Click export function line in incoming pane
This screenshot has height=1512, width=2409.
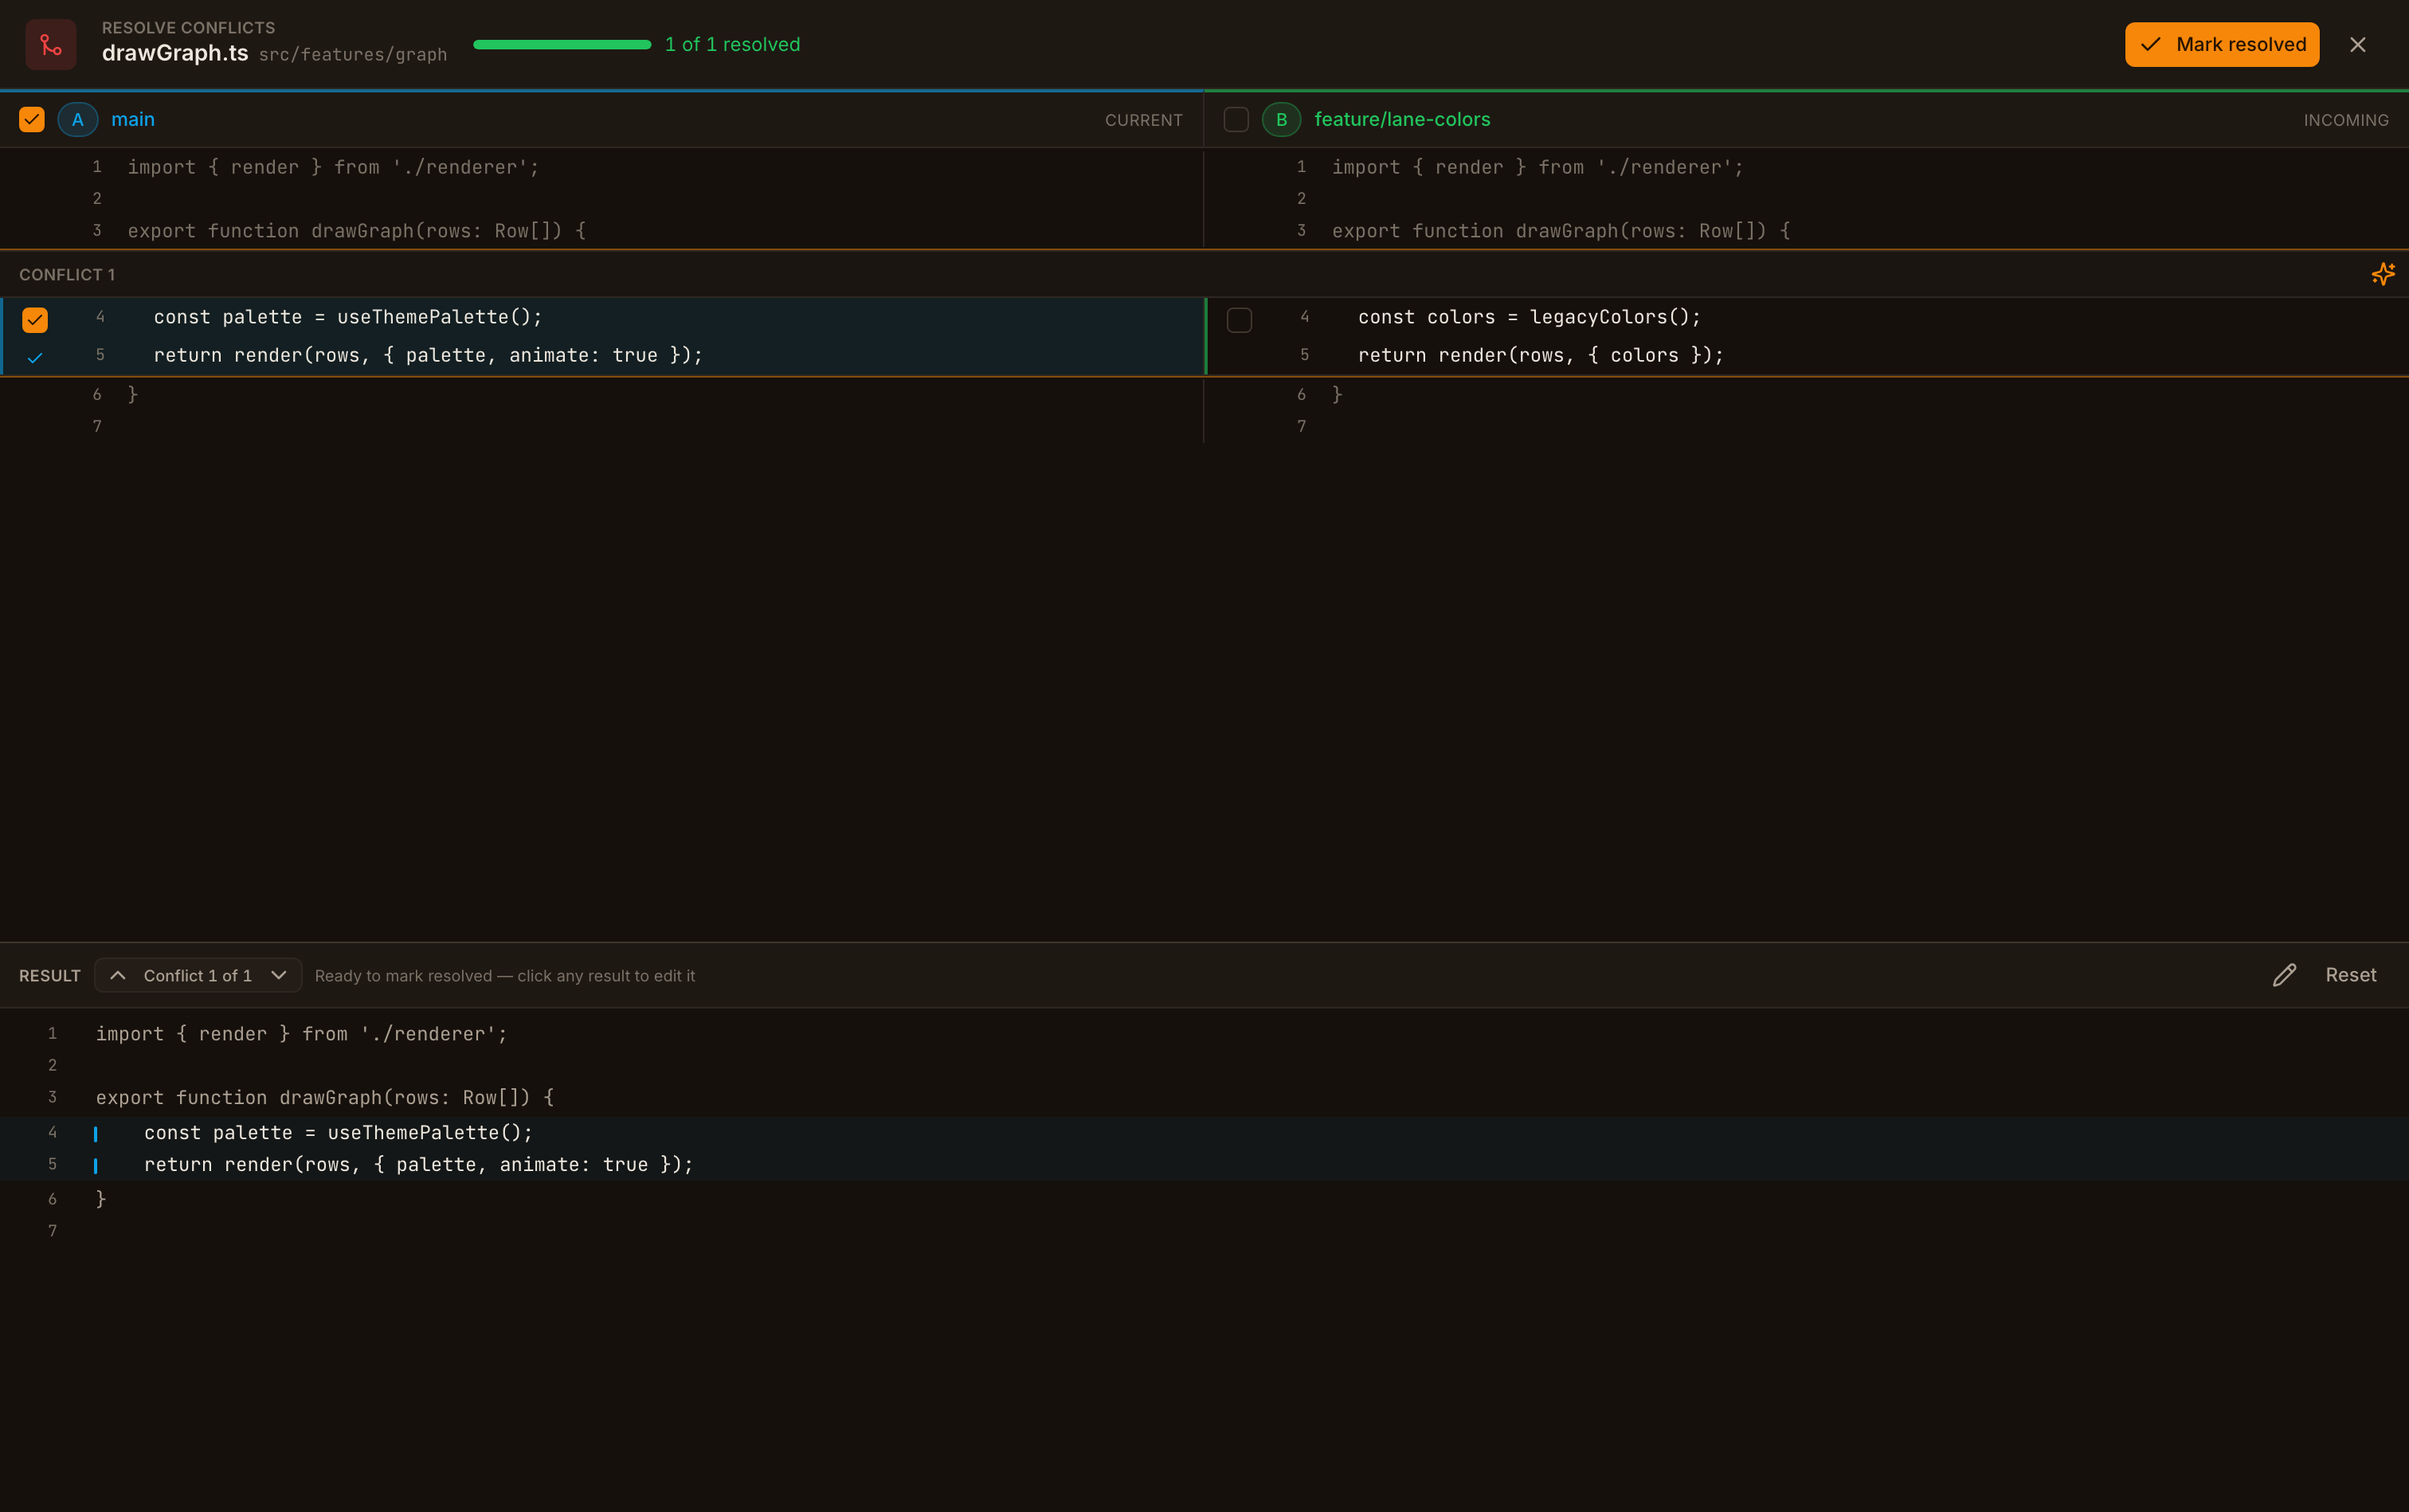click(1561, 231)
